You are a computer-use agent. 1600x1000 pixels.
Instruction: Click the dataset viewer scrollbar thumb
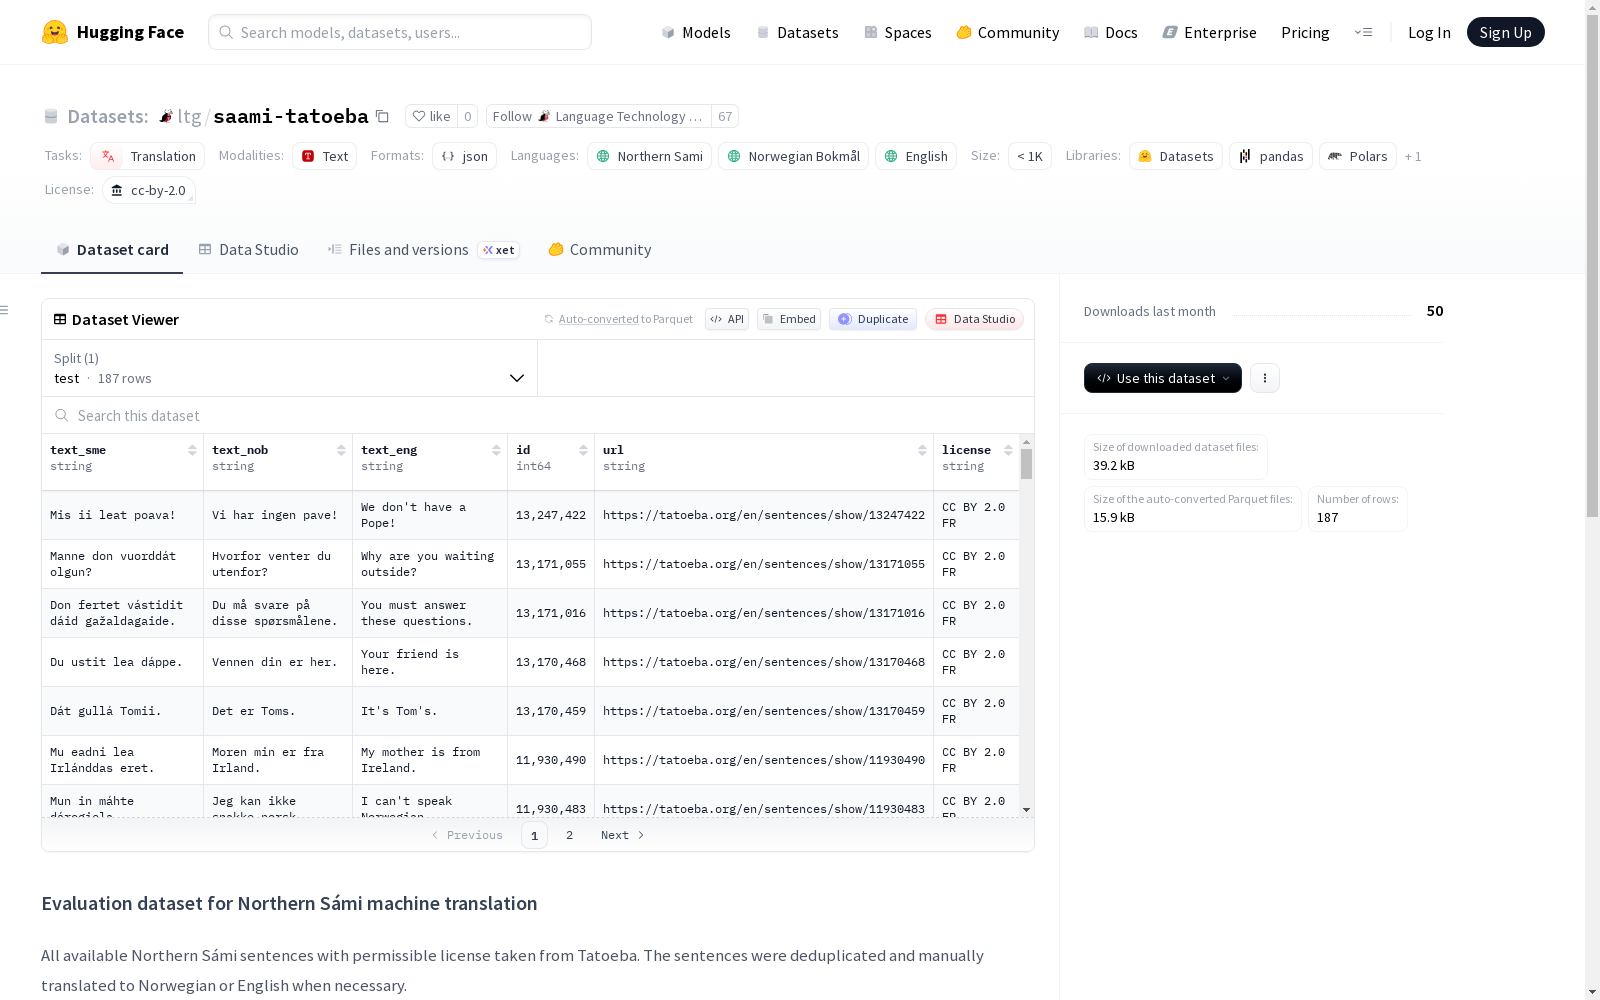click(x=1026, y=464)
